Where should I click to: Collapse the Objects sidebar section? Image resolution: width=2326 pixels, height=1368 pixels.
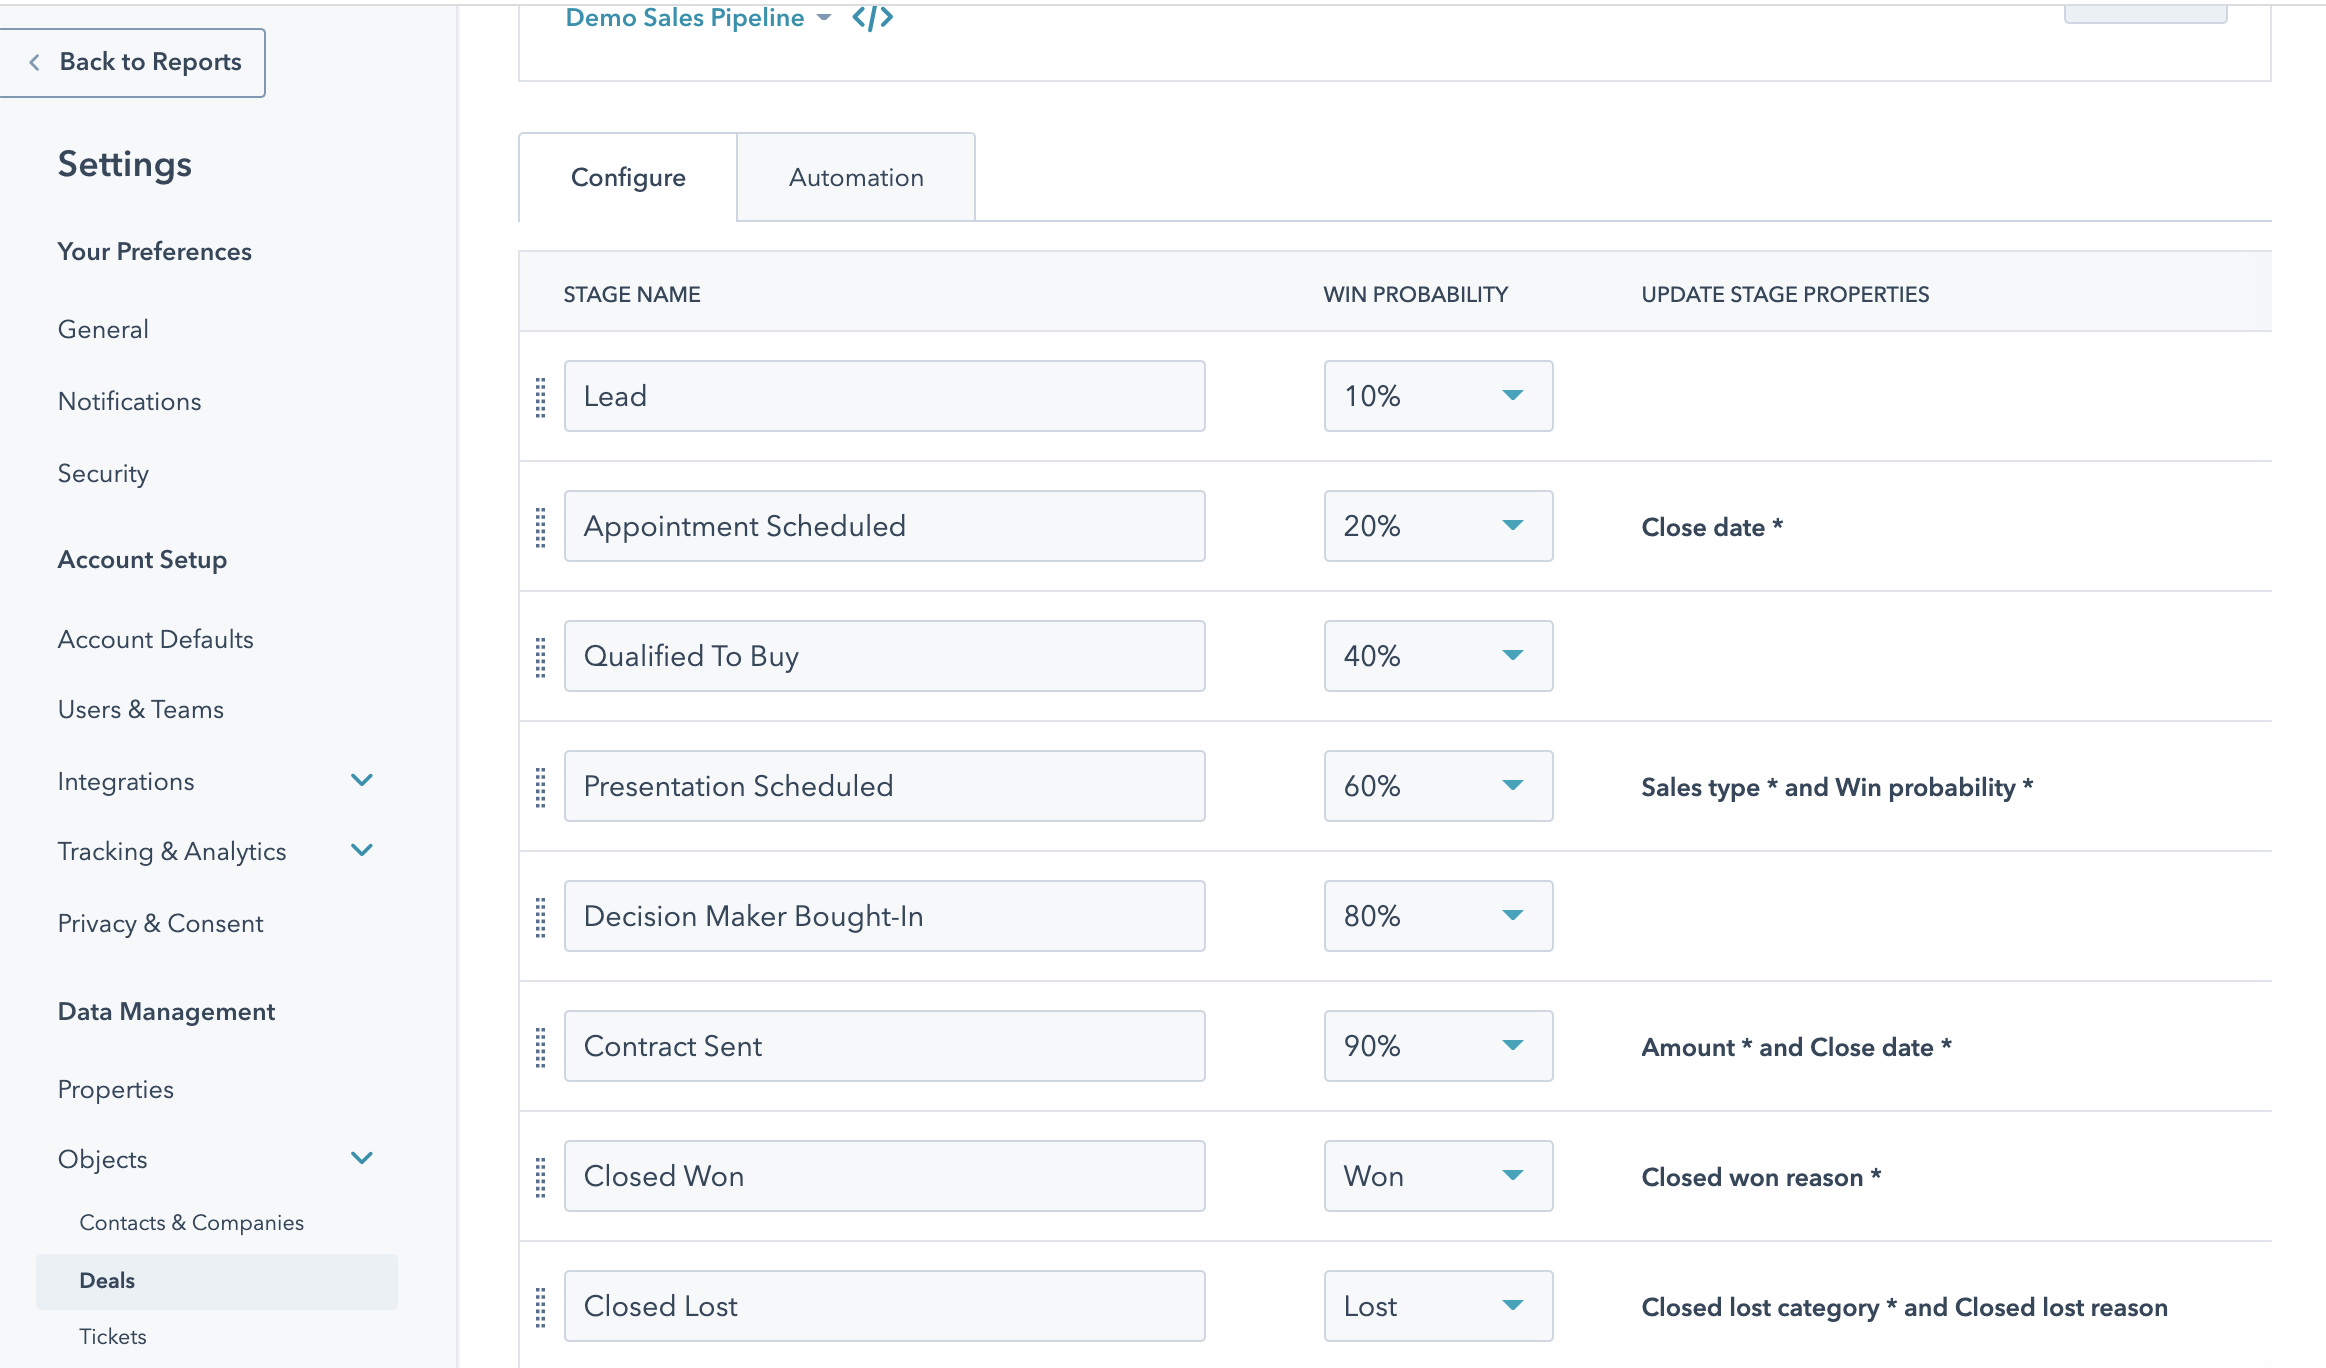[x=362, y=1158]
